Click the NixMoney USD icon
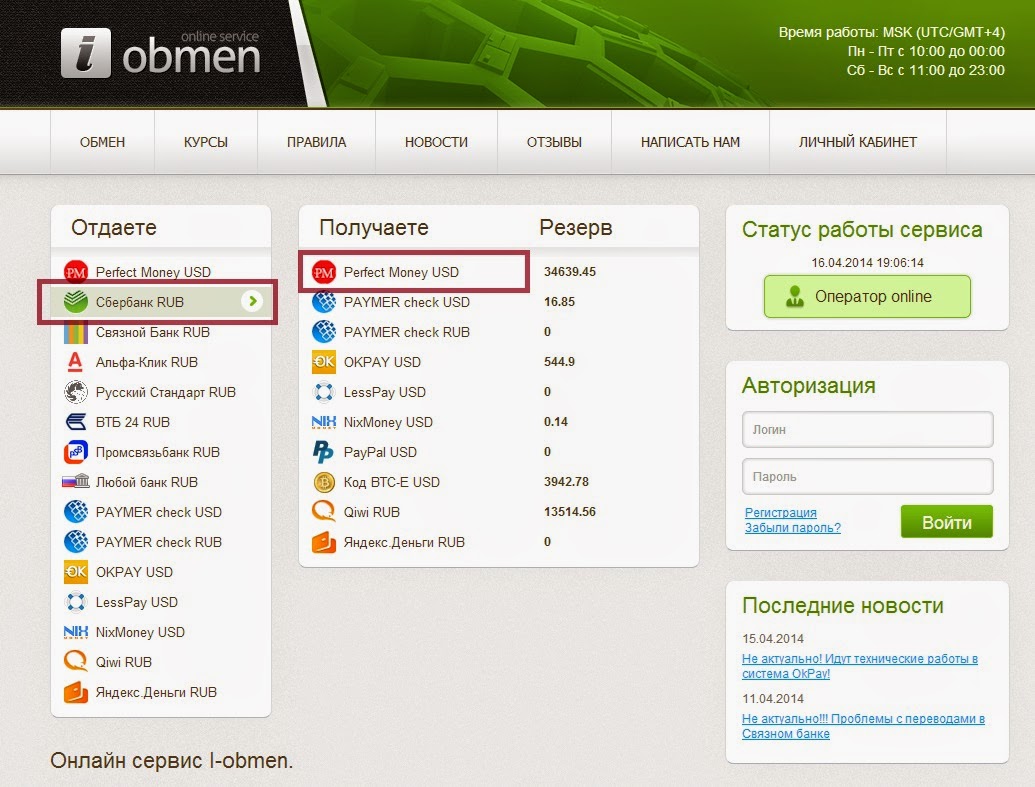The image size is (1035, 787). click(323, 422)
